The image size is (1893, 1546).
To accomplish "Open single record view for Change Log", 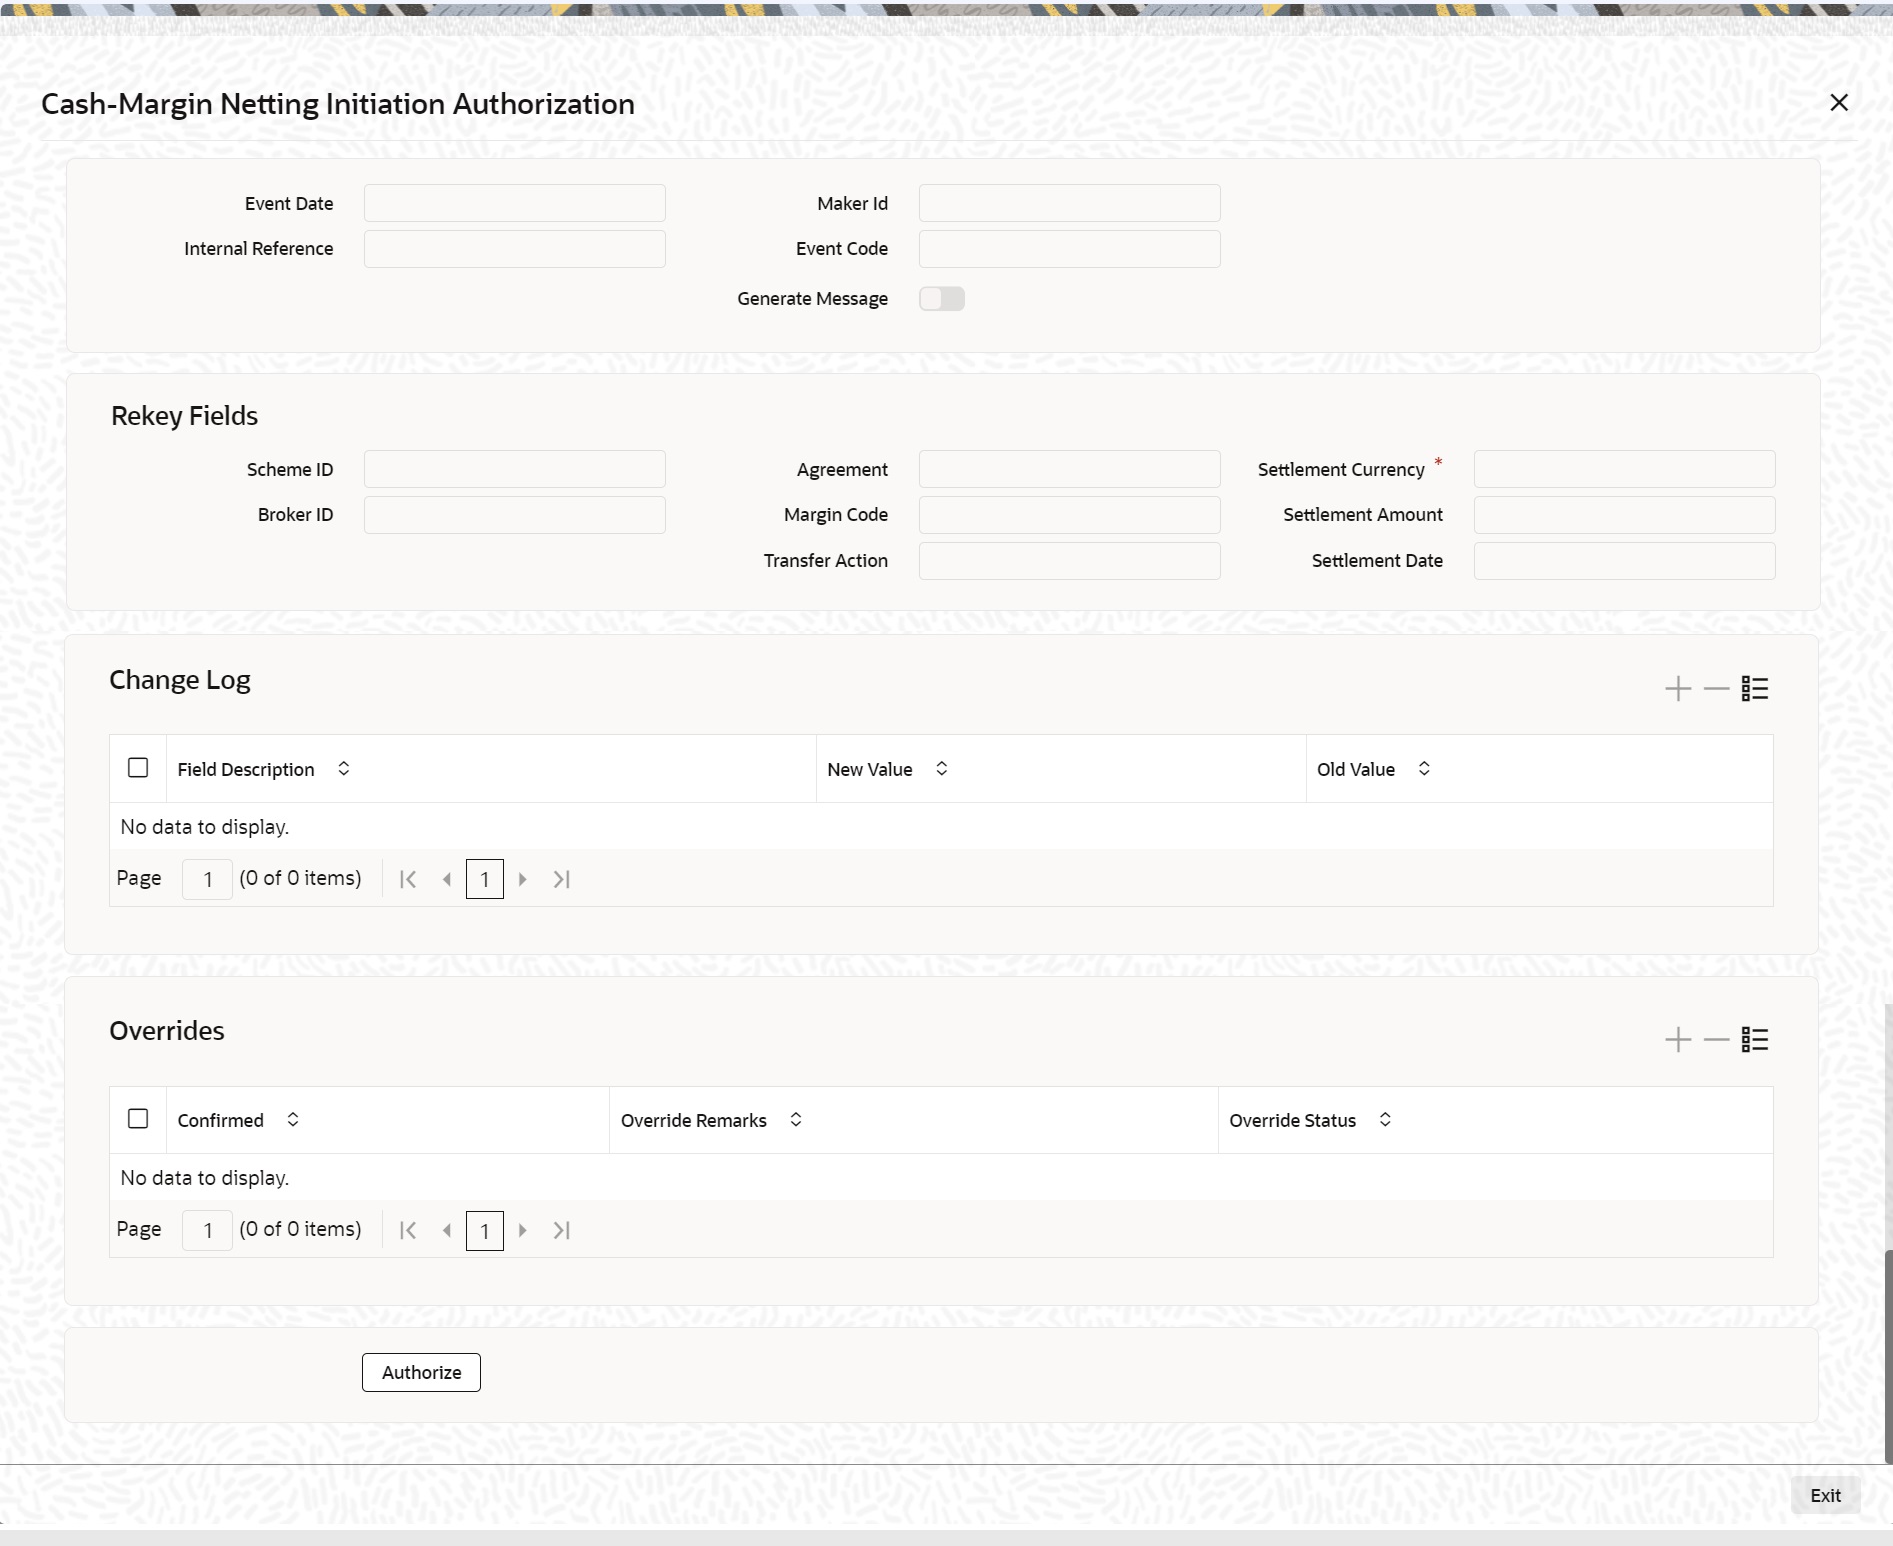I will click(1755, 689).
